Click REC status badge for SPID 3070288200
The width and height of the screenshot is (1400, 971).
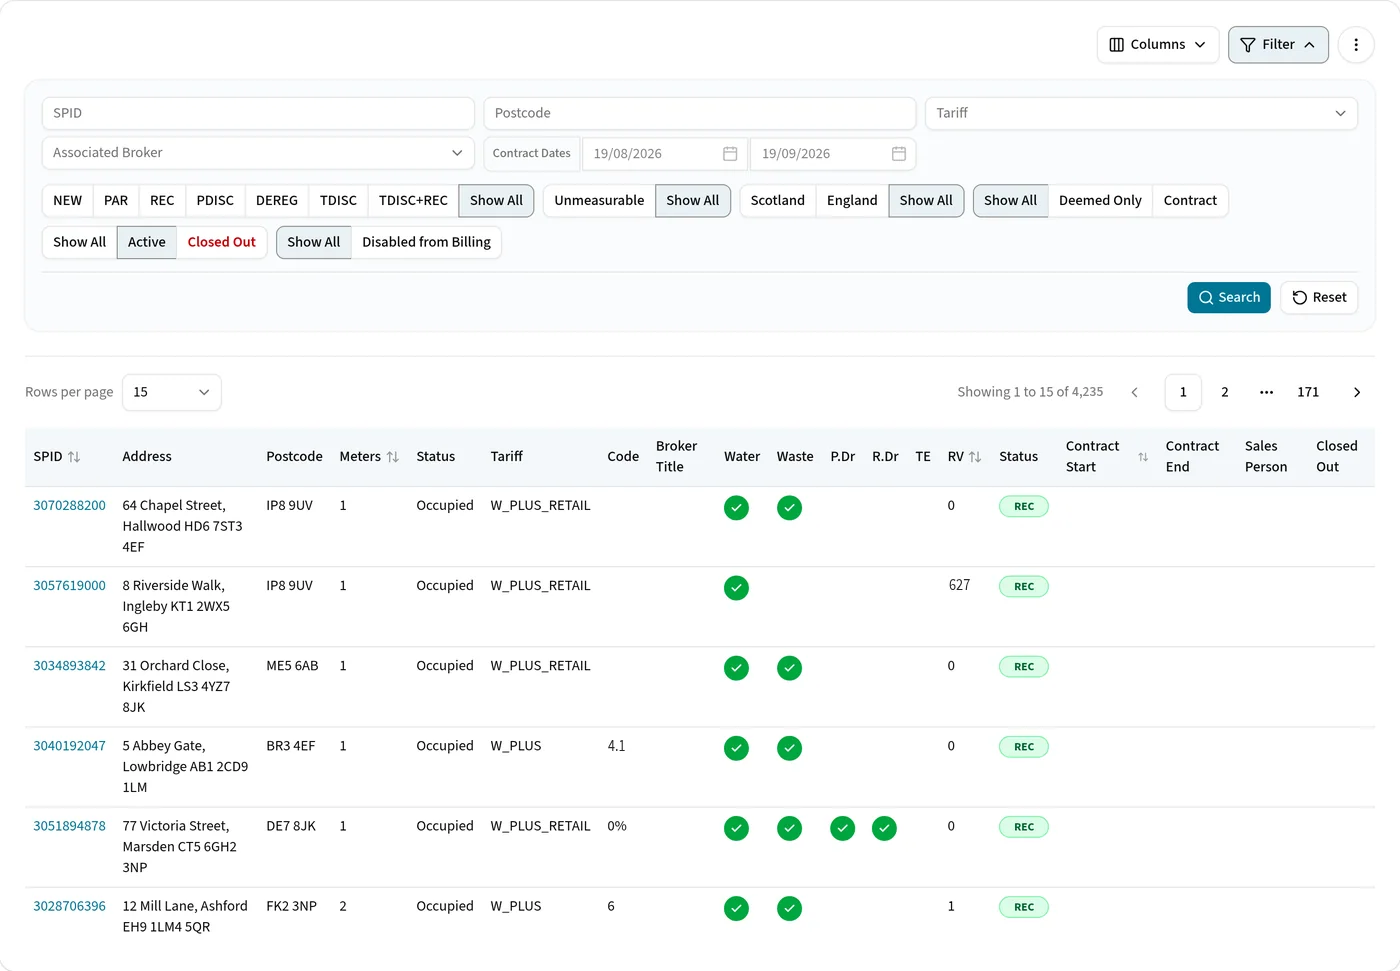pyautogui.click(x=1024, y=507)
